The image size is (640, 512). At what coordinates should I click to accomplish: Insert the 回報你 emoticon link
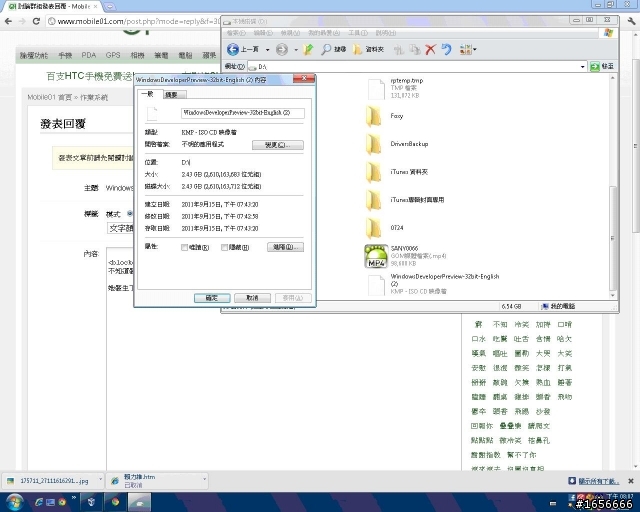coord(482,426)
